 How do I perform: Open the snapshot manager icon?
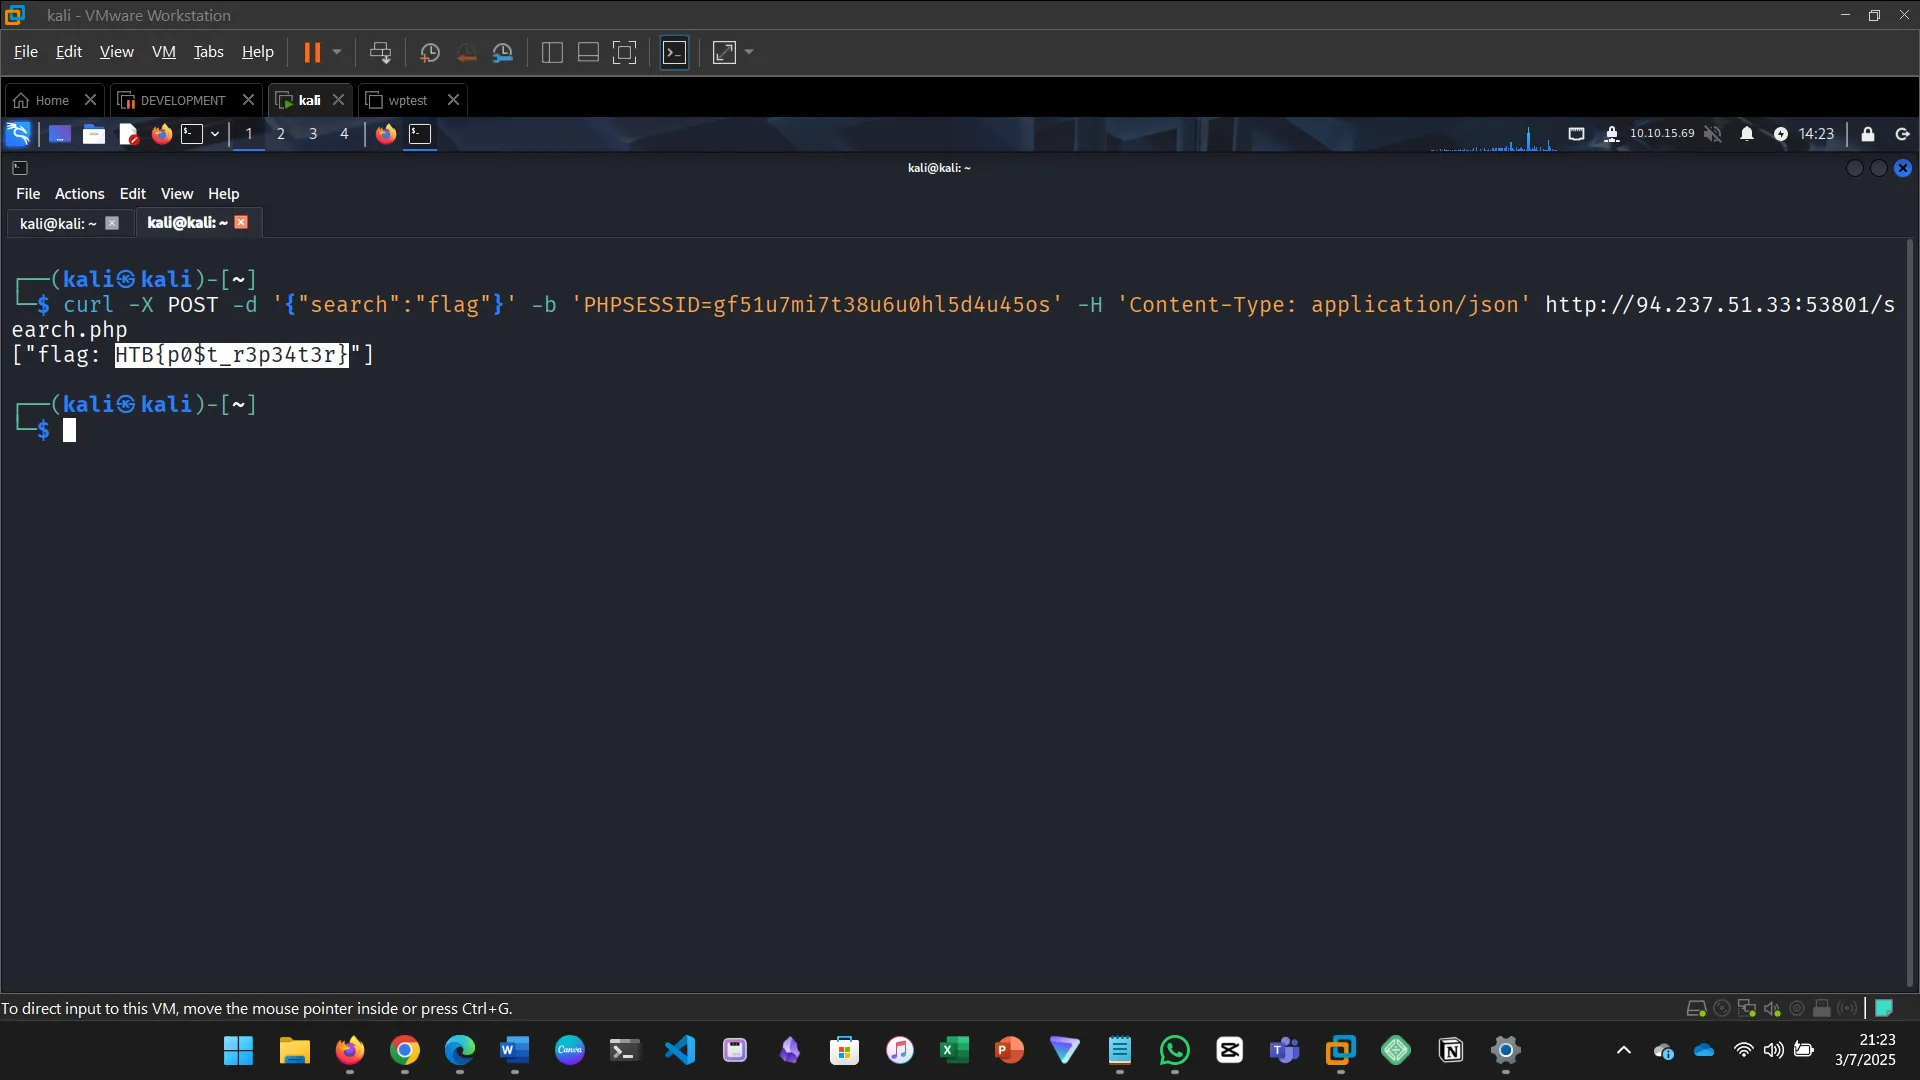pyautogui.click(x=503, y=52)
